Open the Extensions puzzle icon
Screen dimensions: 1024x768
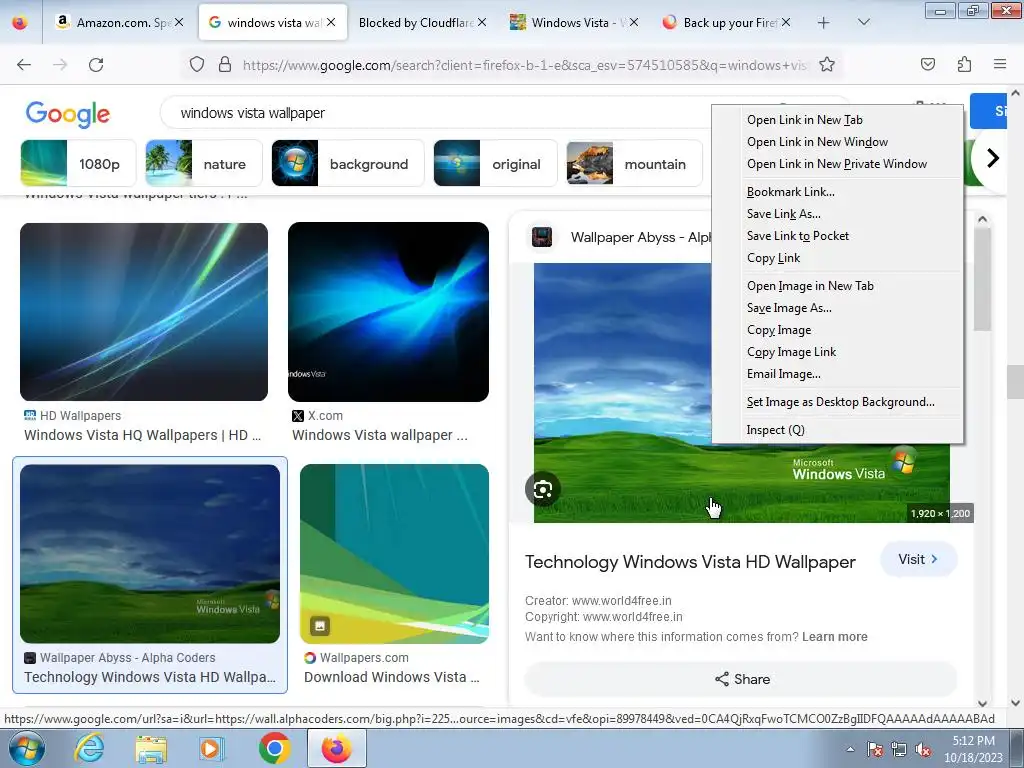964,64
